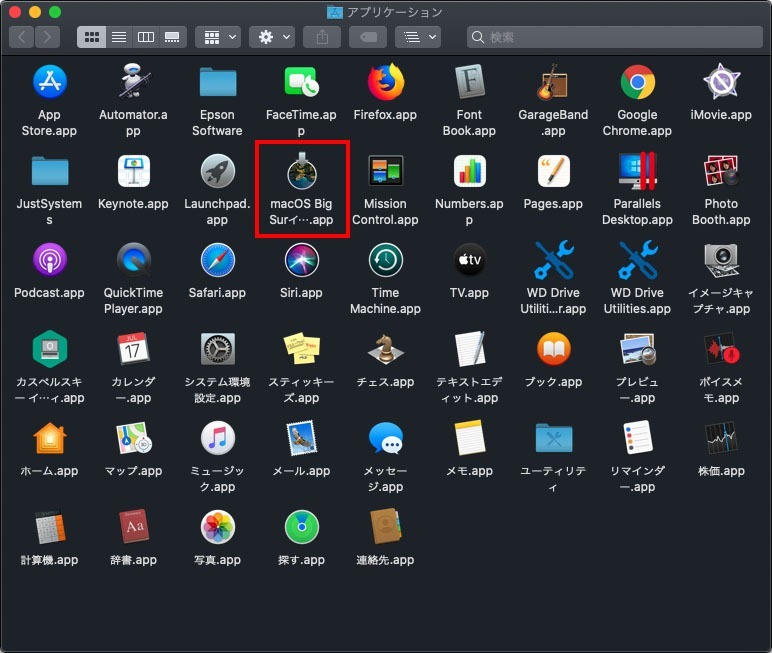The height and width of the screenshot is (653, 772).
Task: Select ブック.app icon
Action: coord(553,349)
